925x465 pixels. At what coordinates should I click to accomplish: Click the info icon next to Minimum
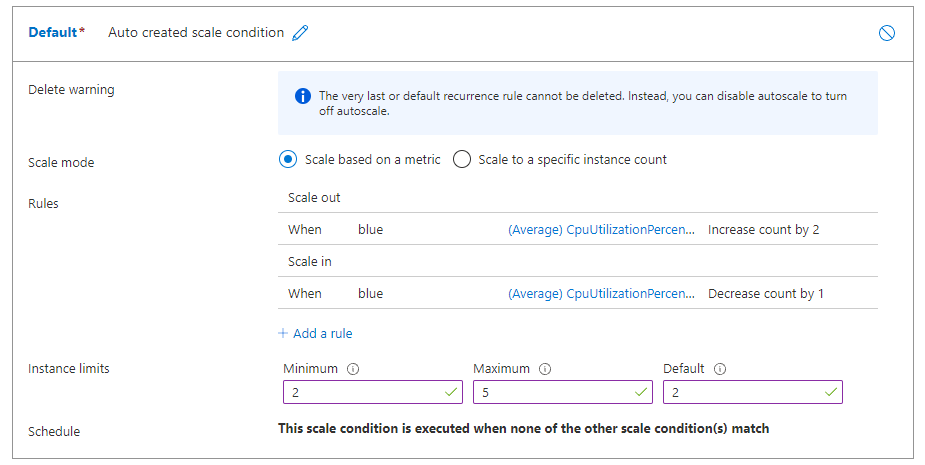pos(353,369)
